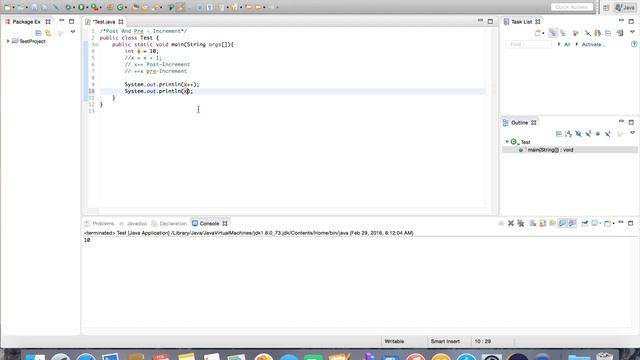Expand the arrow before All in Task List

coord(559,44)
